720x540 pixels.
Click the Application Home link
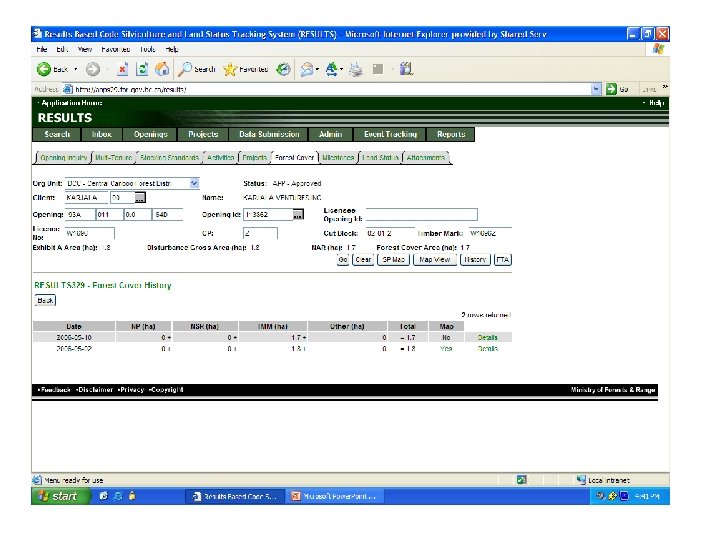(72, 103)
